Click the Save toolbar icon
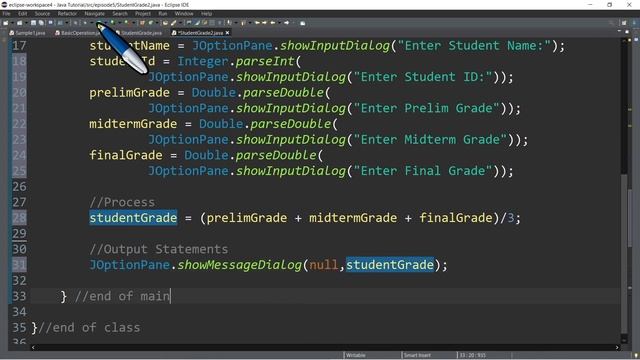This screenshot has width=640, height=360. click(x=33, y=23)
